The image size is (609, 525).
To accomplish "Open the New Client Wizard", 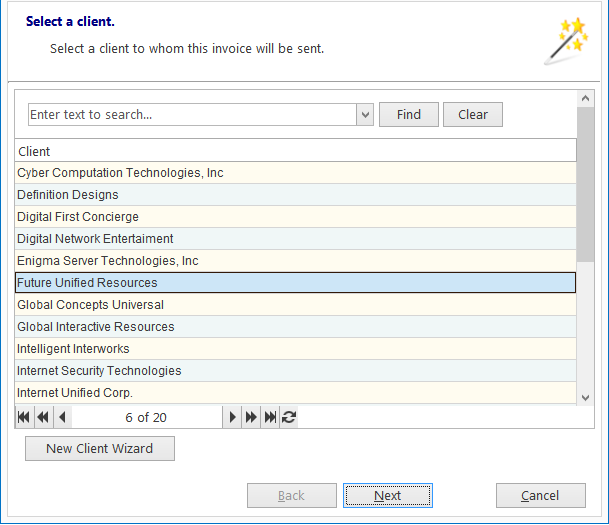I will (100, 449).
